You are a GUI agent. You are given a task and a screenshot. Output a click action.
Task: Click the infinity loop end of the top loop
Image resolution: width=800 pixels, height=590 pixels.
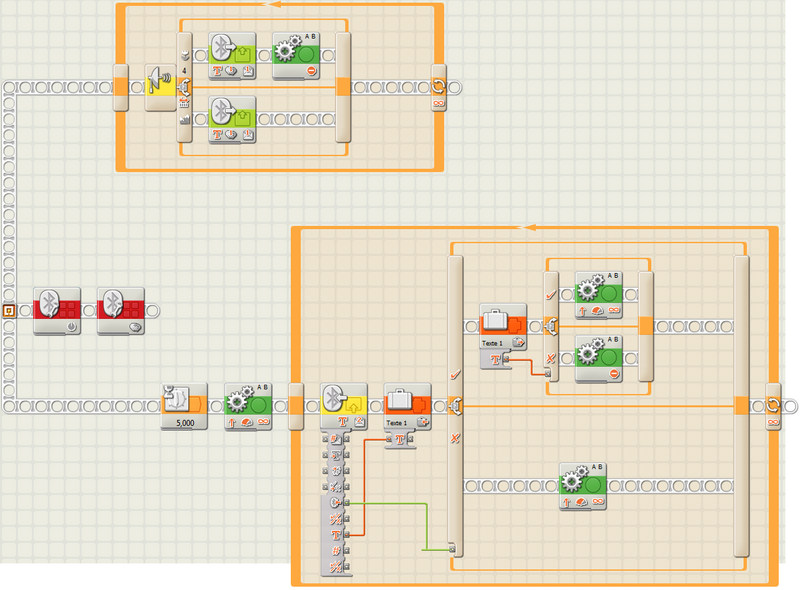438,87
